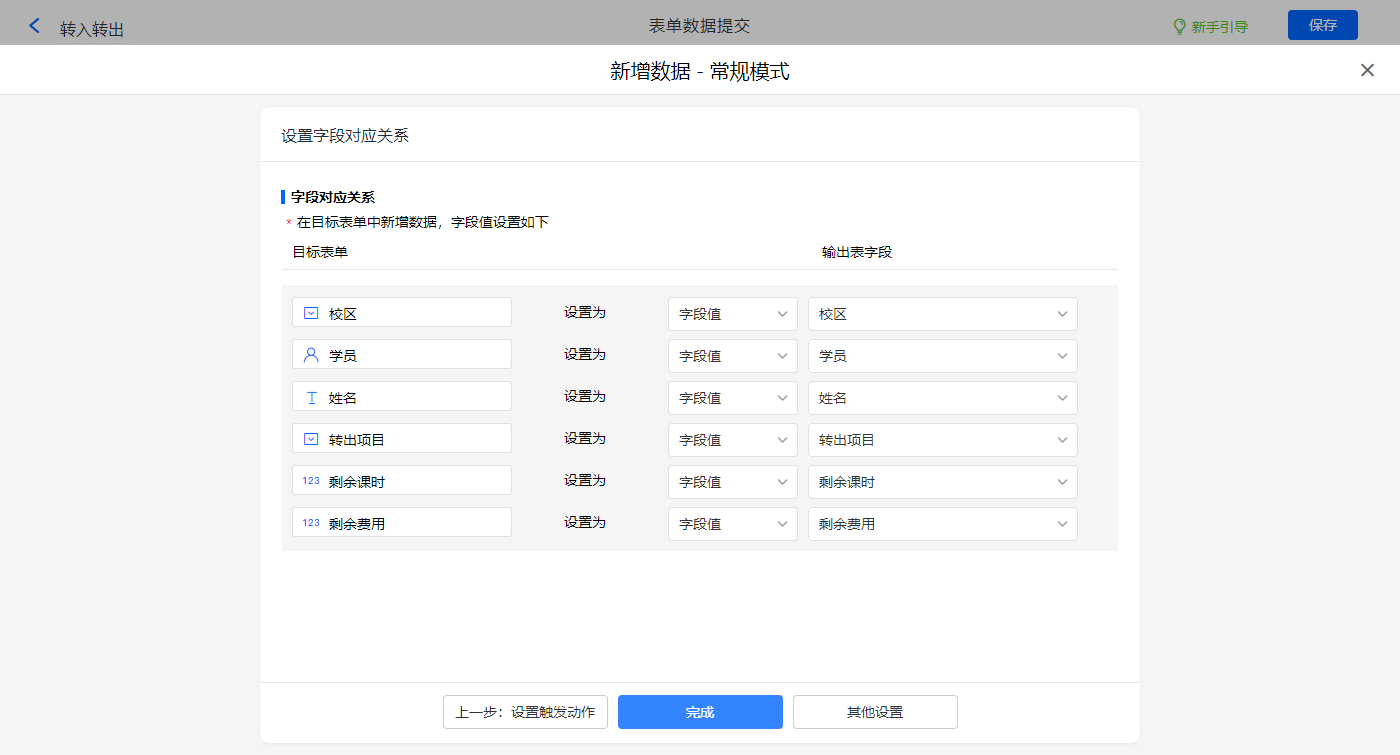Click the 剩余课时 target form field box
1400x755 pixels.
[x=402, y=481]
